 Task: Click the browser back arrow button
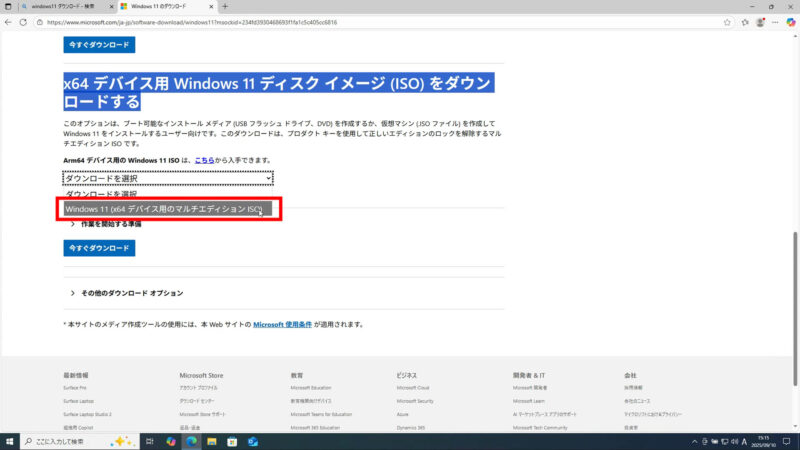9,21
